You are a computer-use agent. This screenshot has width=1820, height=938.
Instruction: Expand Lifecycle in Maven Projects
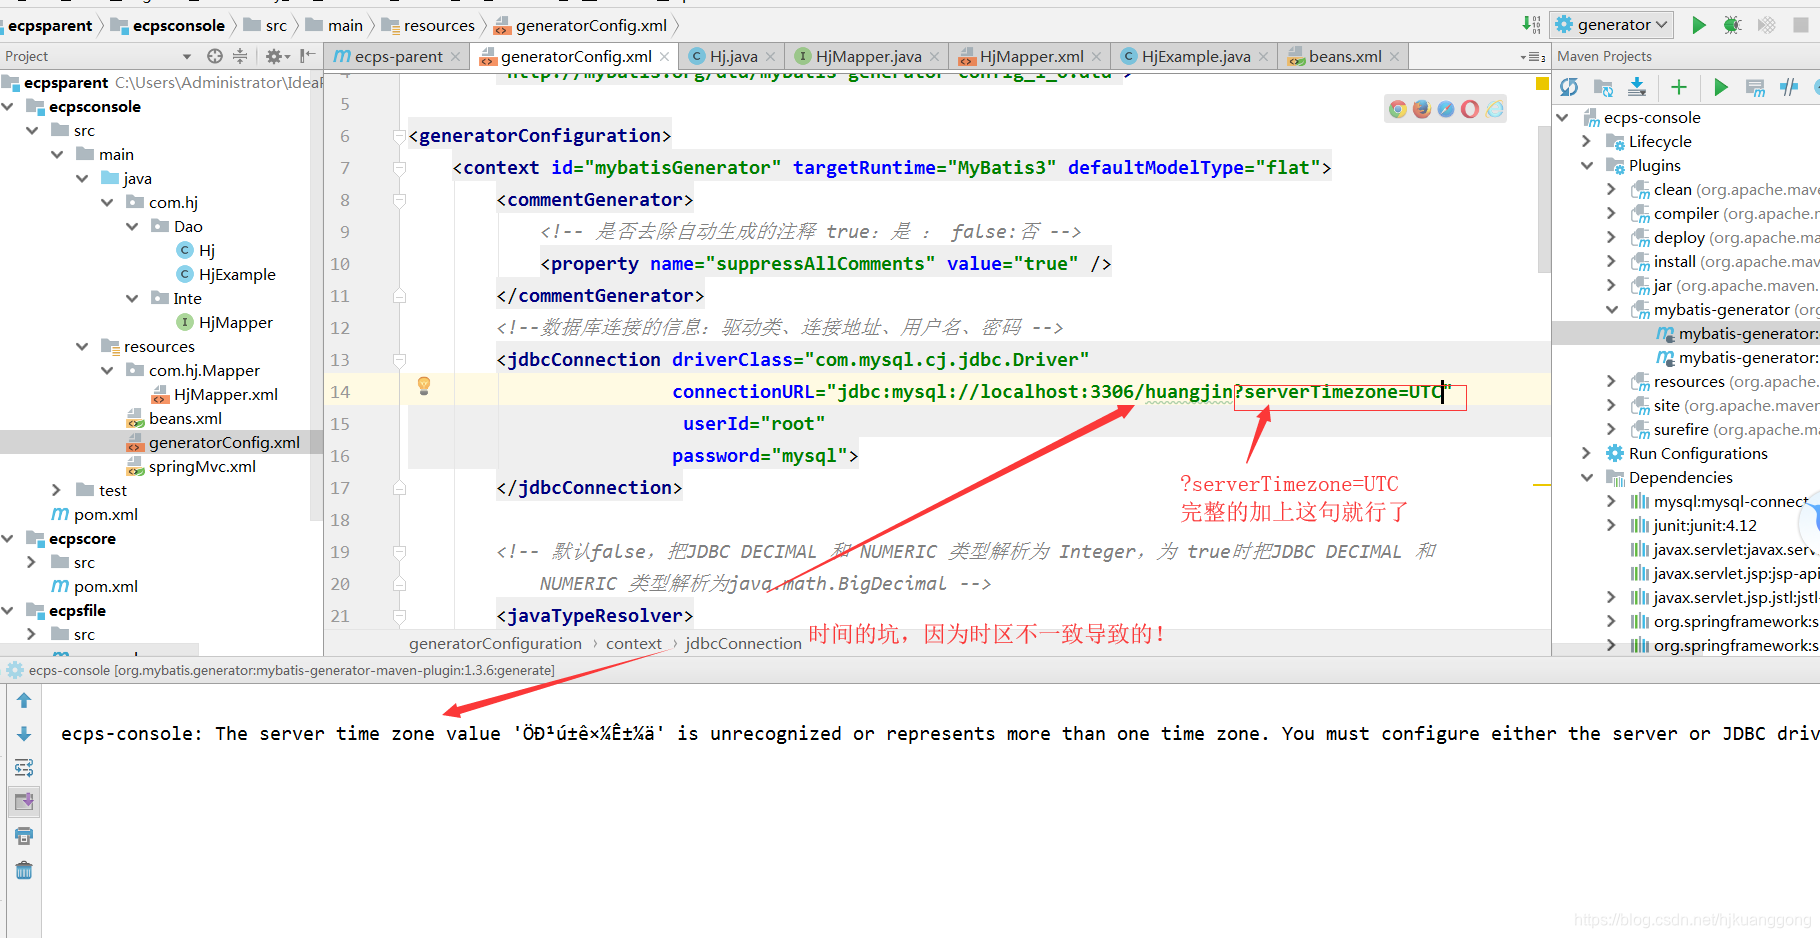[1586, 141]
